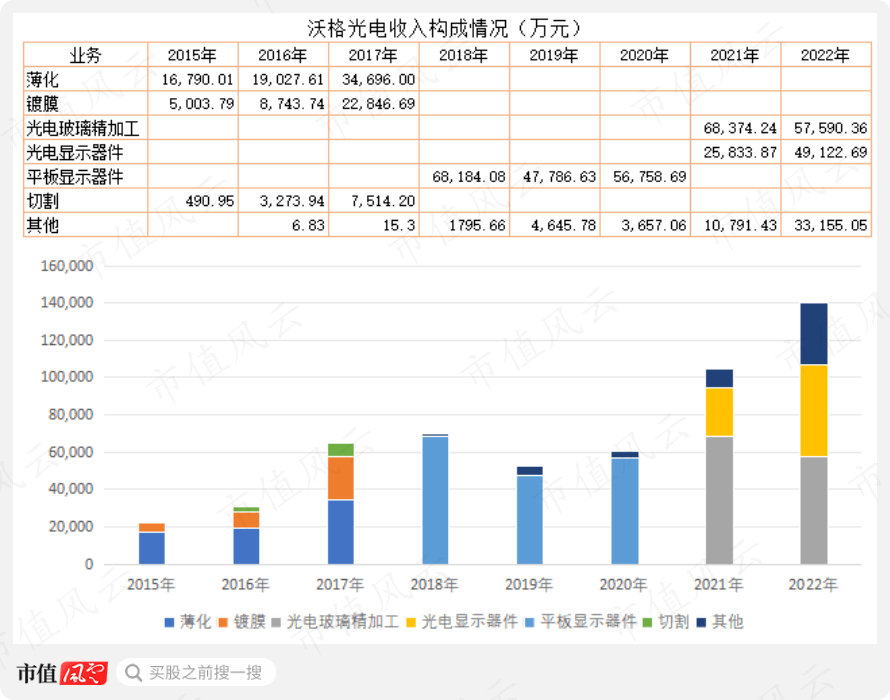Screen dimensions: 890x700
Task: Select the 19,027.61 table cell
Action: coord(283,79)
